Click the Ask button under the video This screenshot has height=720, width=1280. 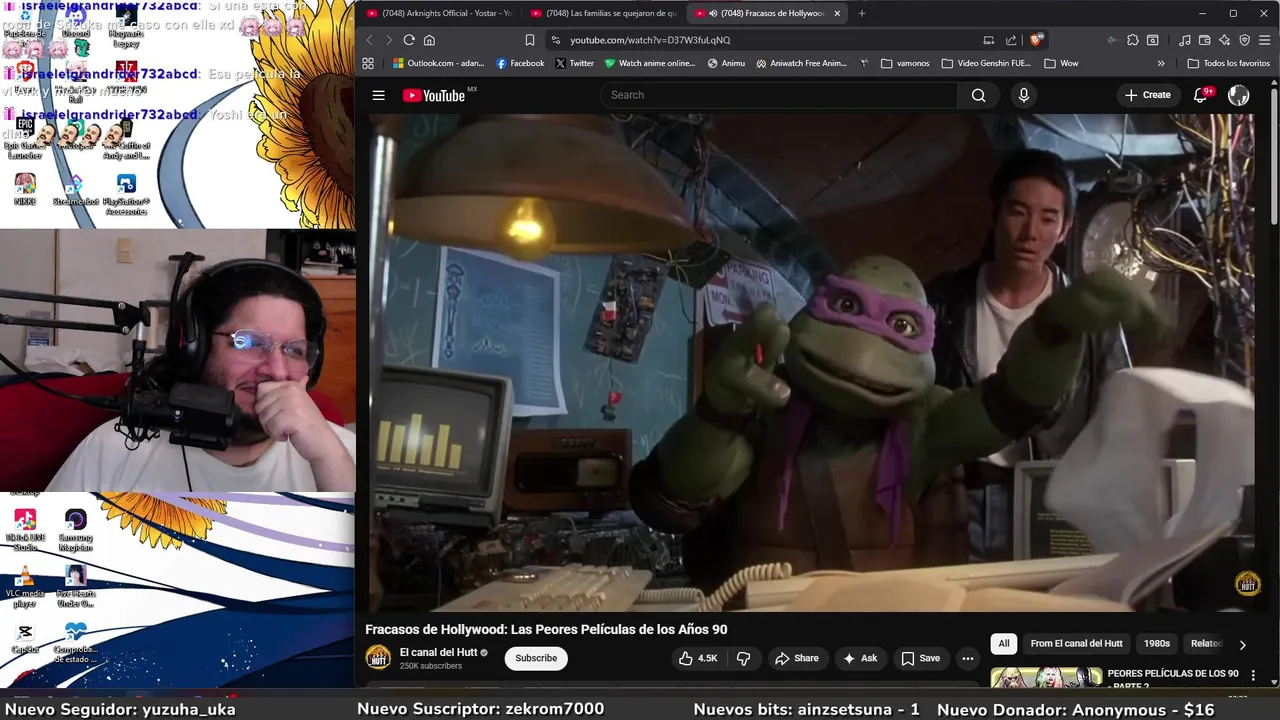point(860,658)
